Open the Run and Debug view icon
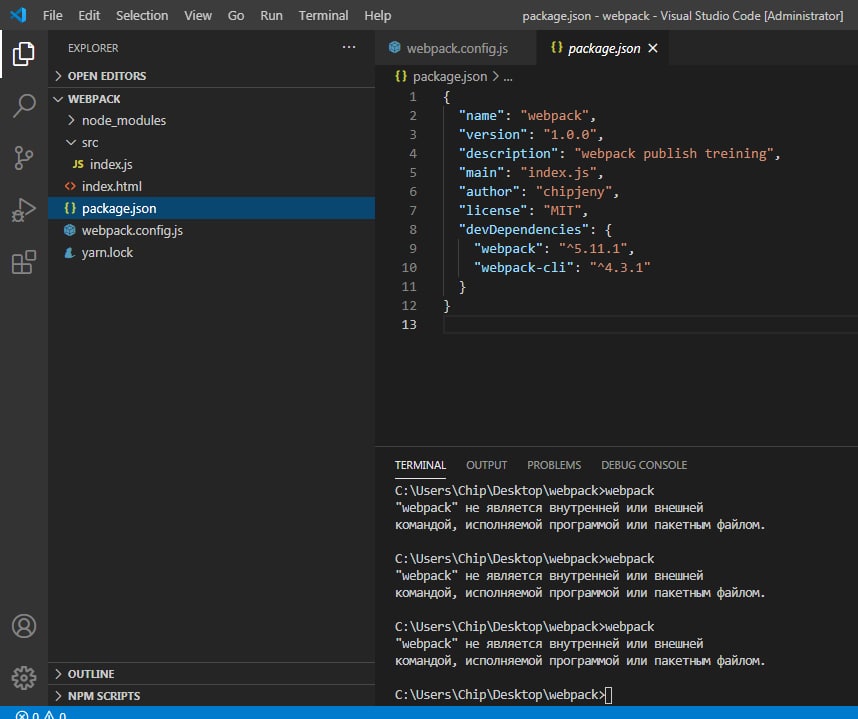 tap(24, 210)
